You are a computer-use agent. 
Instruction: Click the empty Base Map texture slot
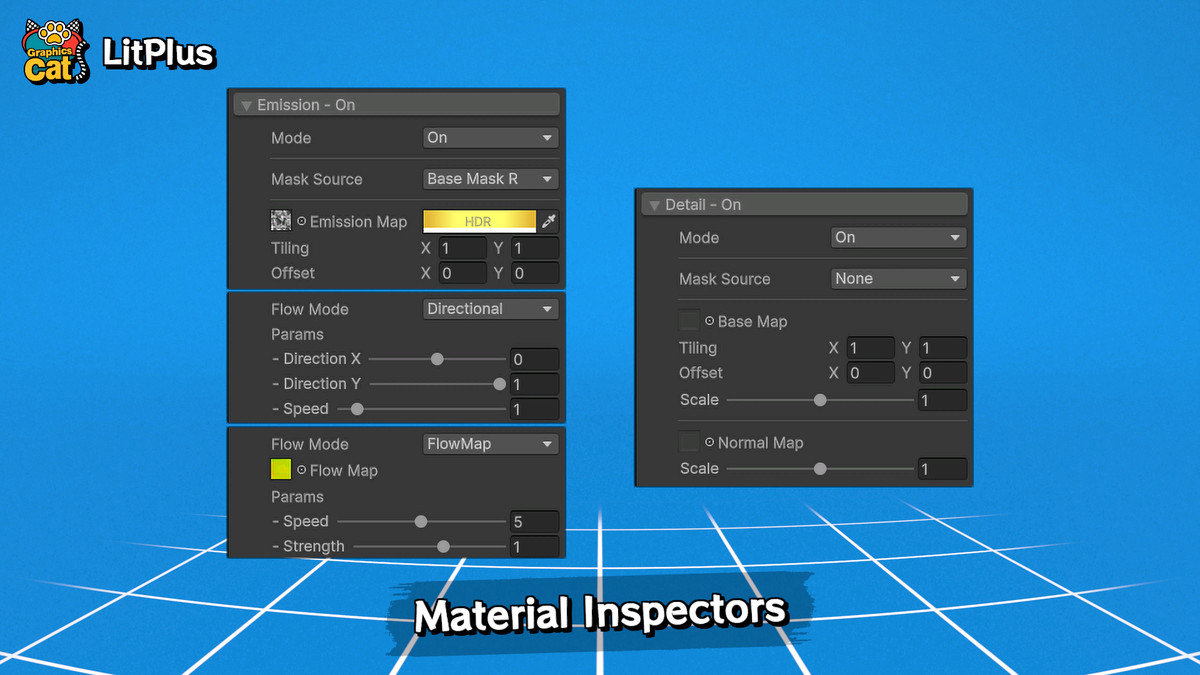tap(688, 321)
